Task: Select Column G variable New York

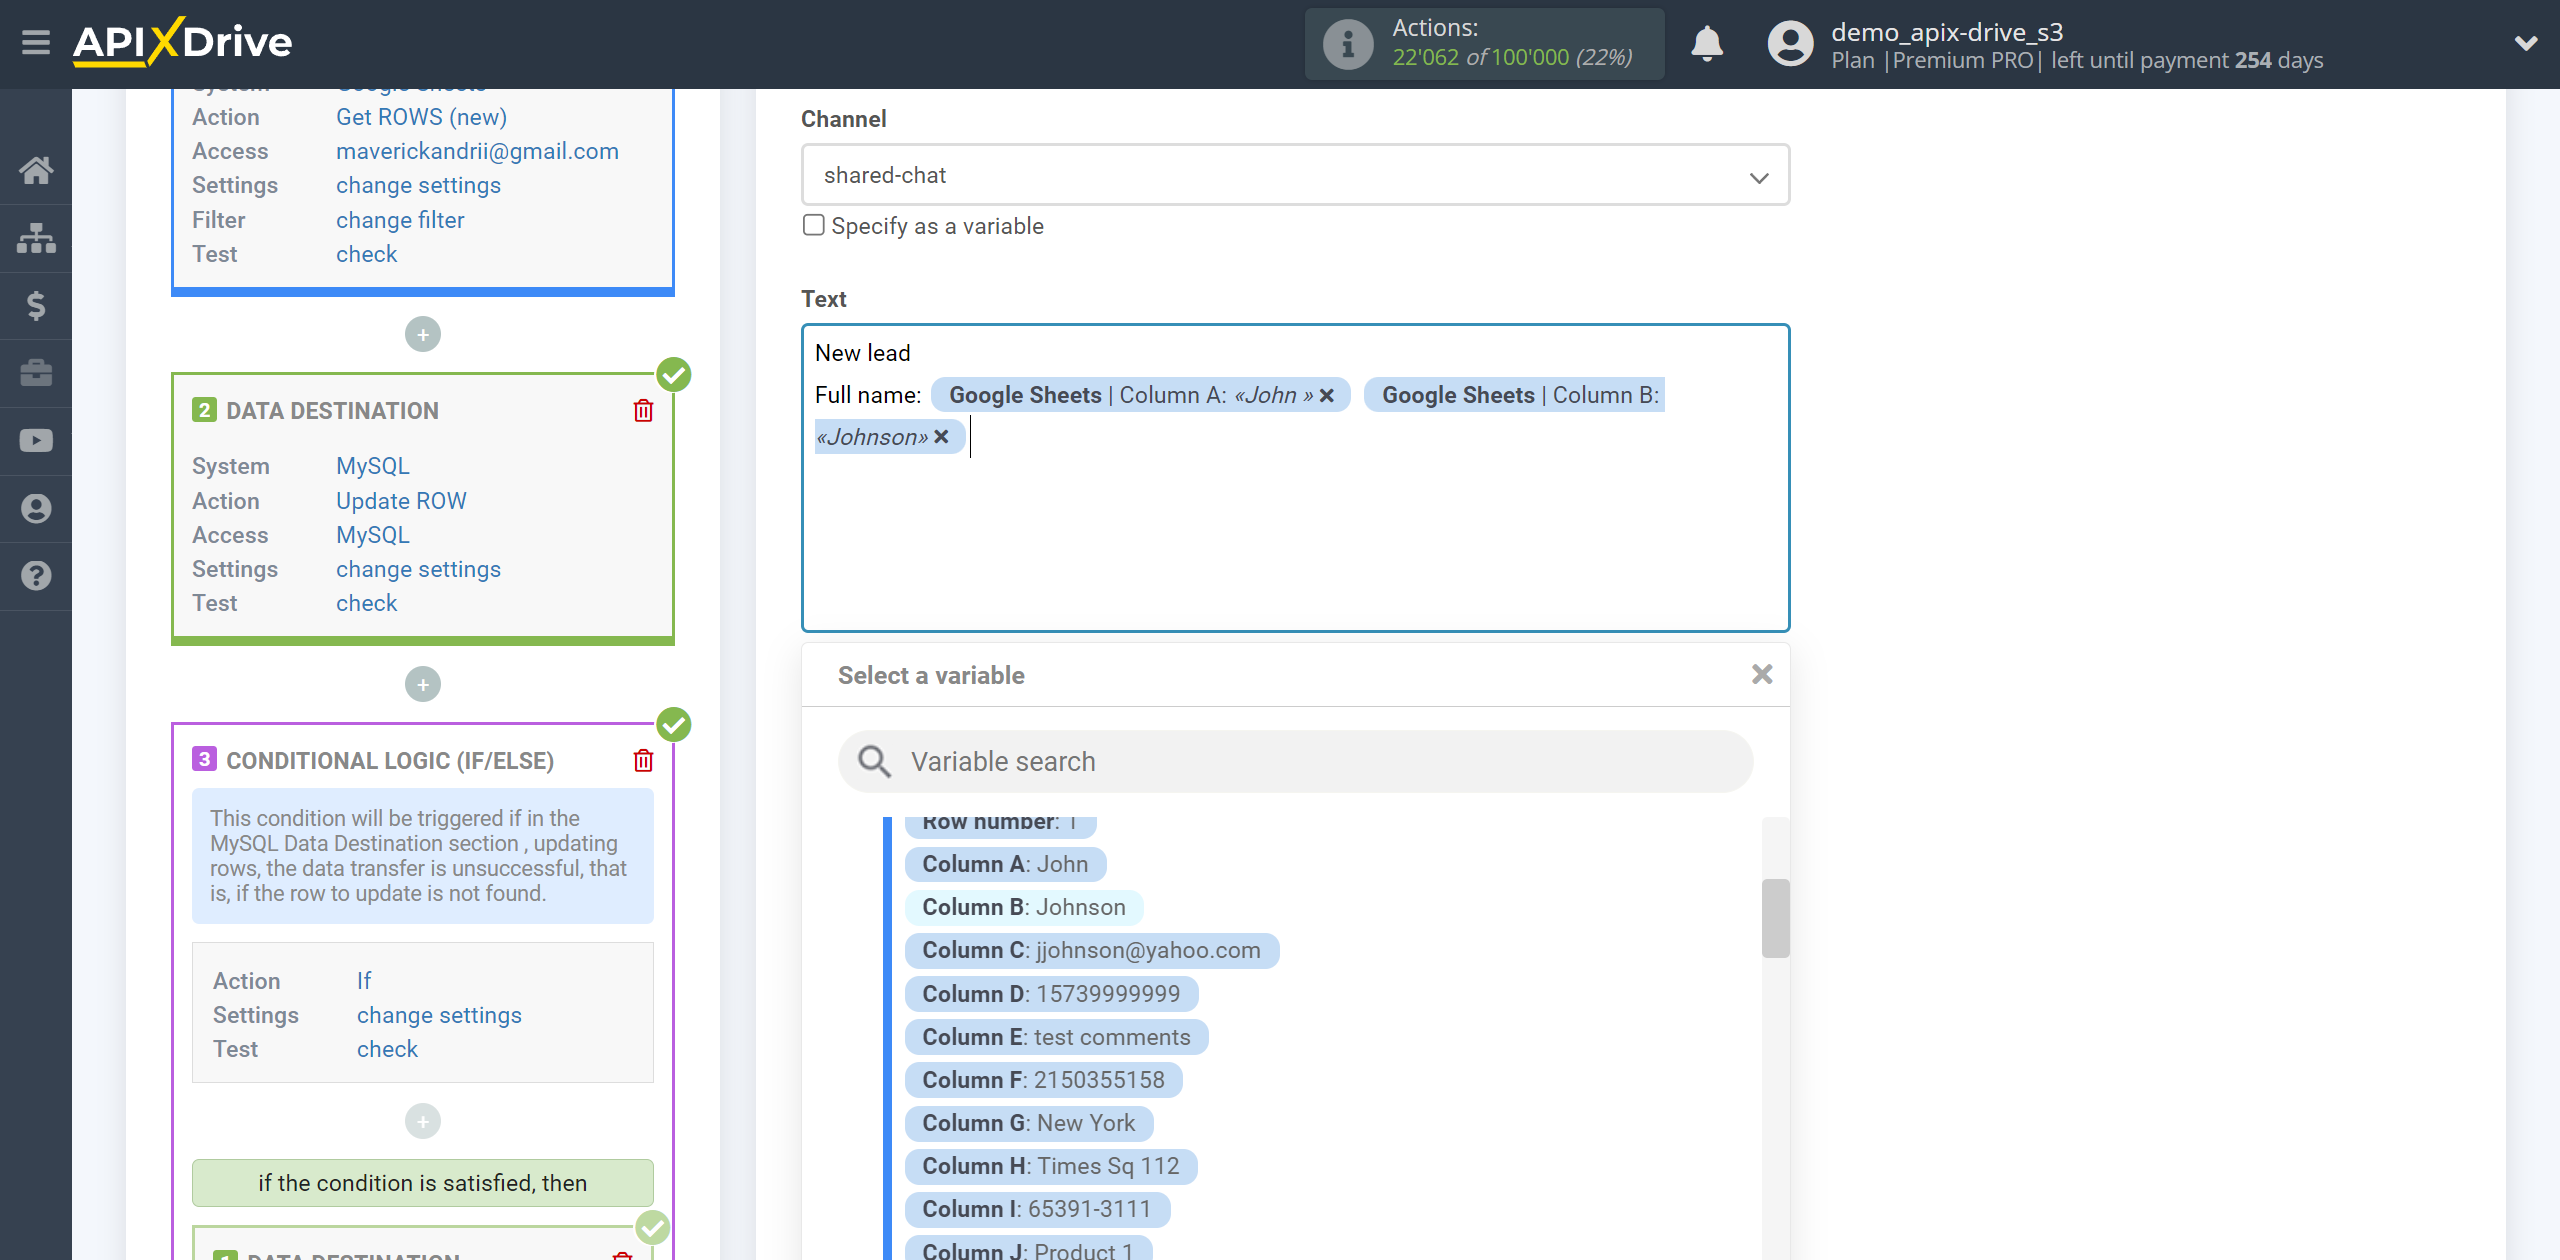Action: [x=1029, y=1121]
